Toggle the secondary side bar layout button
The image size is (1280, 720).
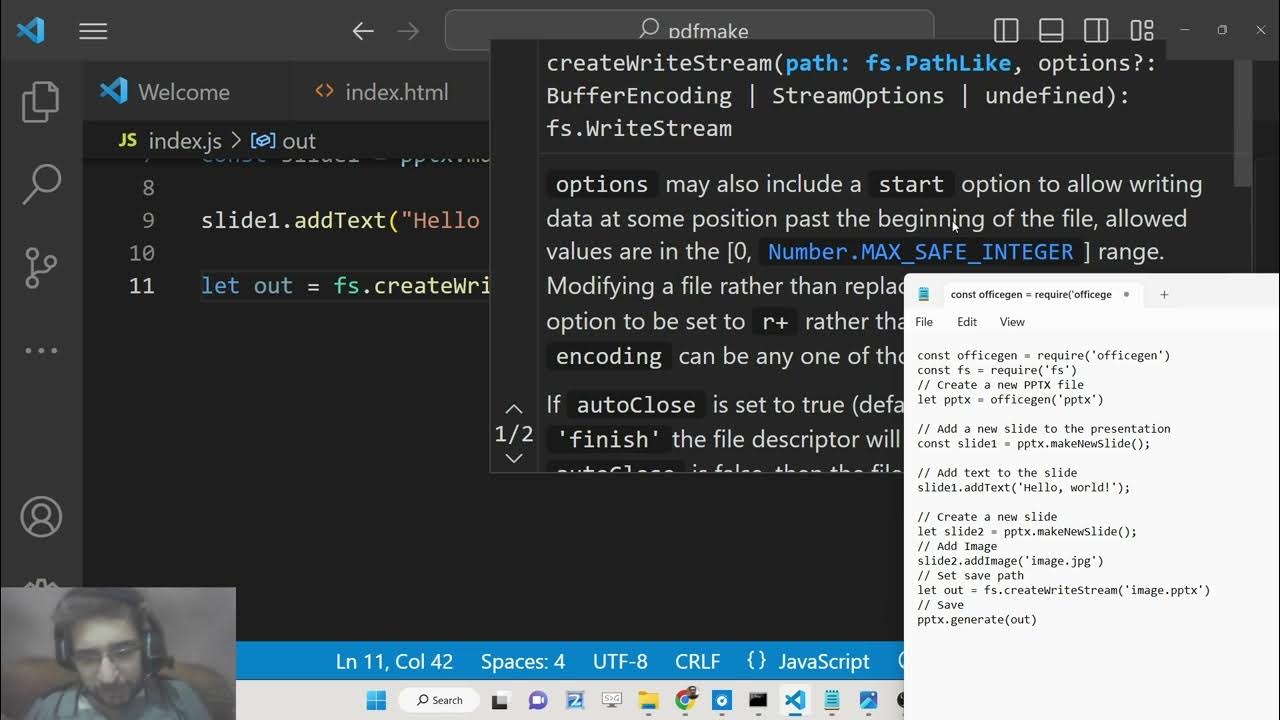point(1096,31)
